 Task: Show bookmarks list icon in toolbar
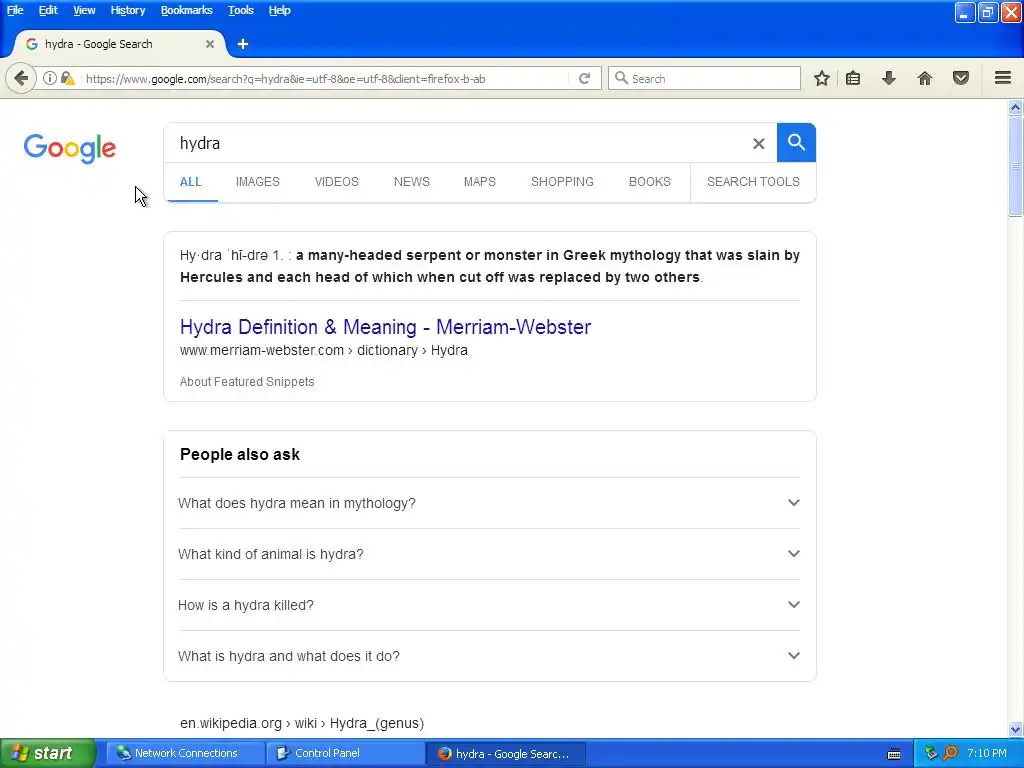853,78
